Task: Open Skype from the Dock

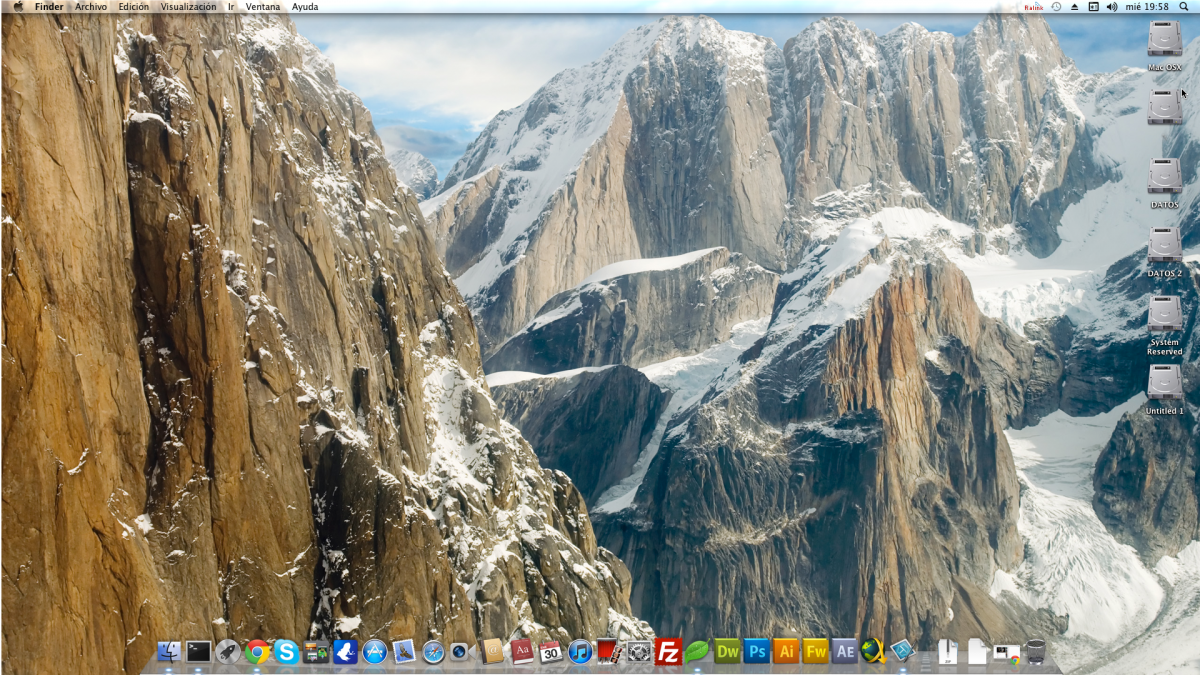Action: tap(285, 652)
